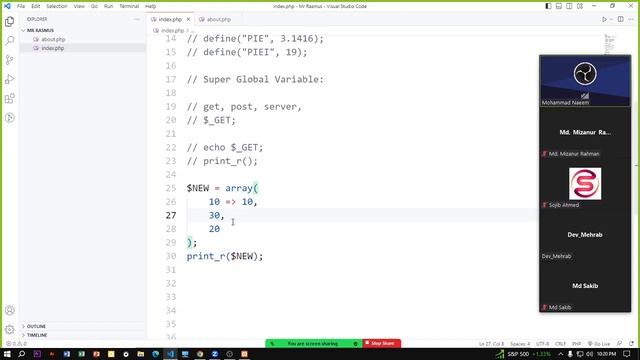Open the View menu
The image size is (640, 360).
[79, 6]
